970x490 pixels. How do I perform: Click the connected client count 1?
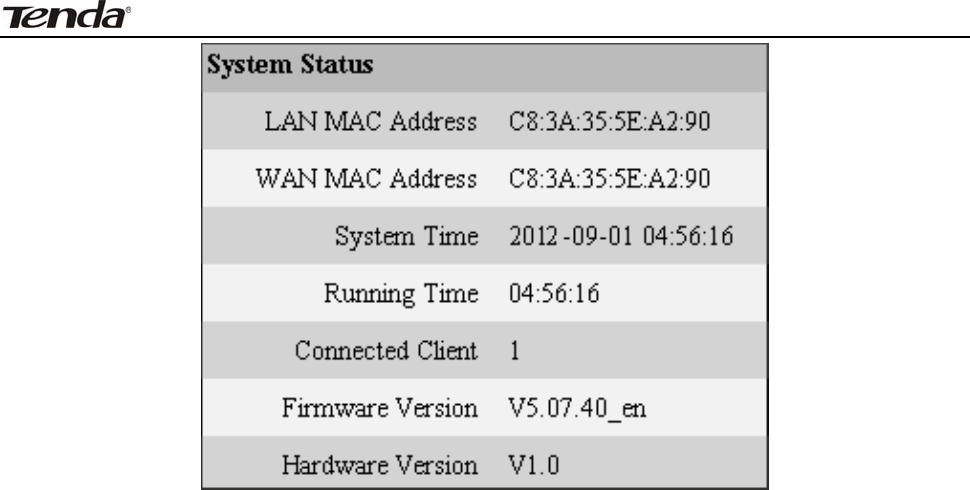coord(513,352)
